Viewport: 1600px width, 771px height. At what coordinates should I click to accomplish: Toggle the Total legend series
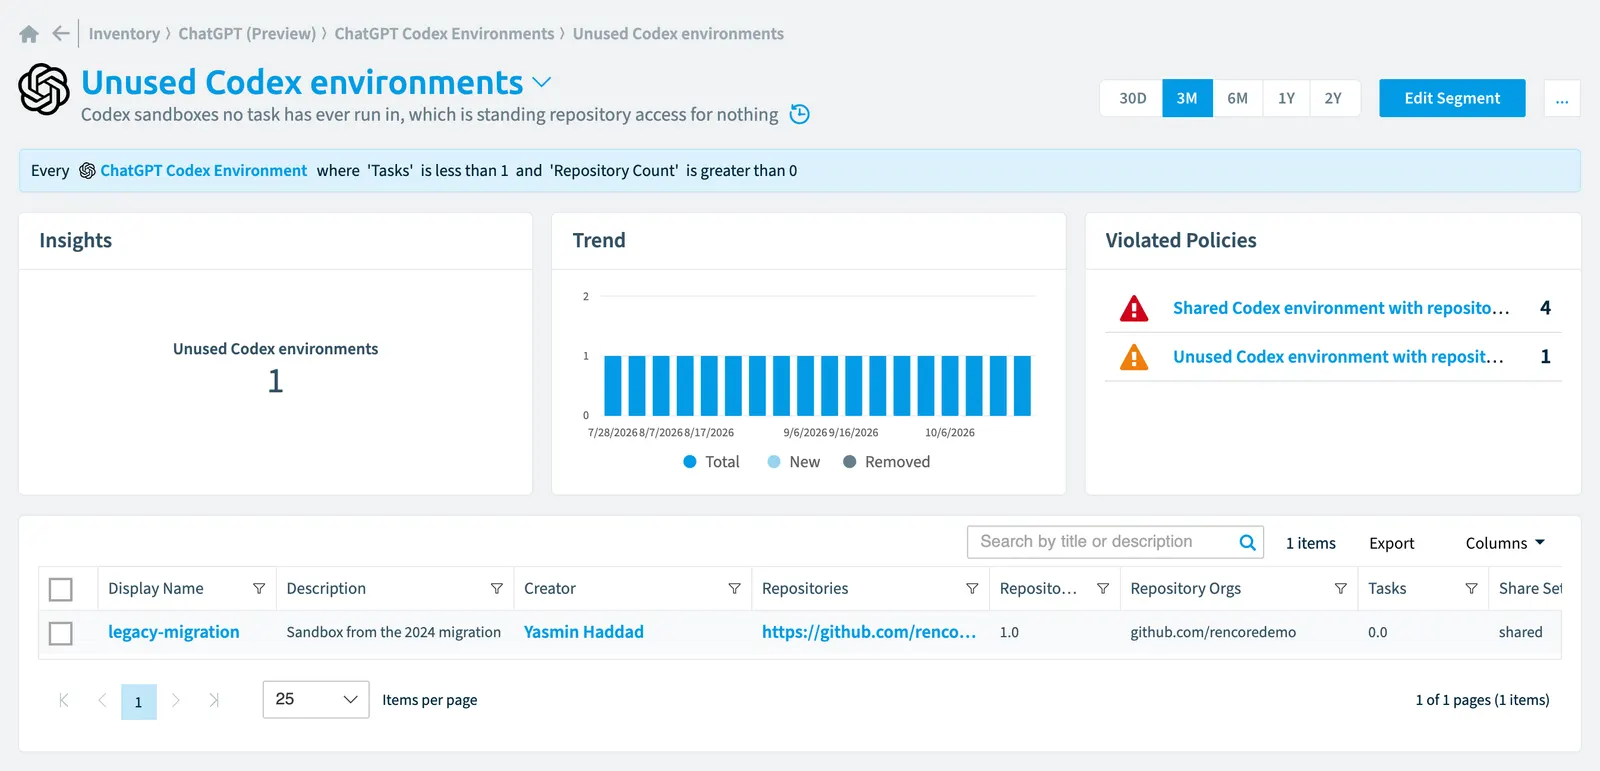point(711,462)
